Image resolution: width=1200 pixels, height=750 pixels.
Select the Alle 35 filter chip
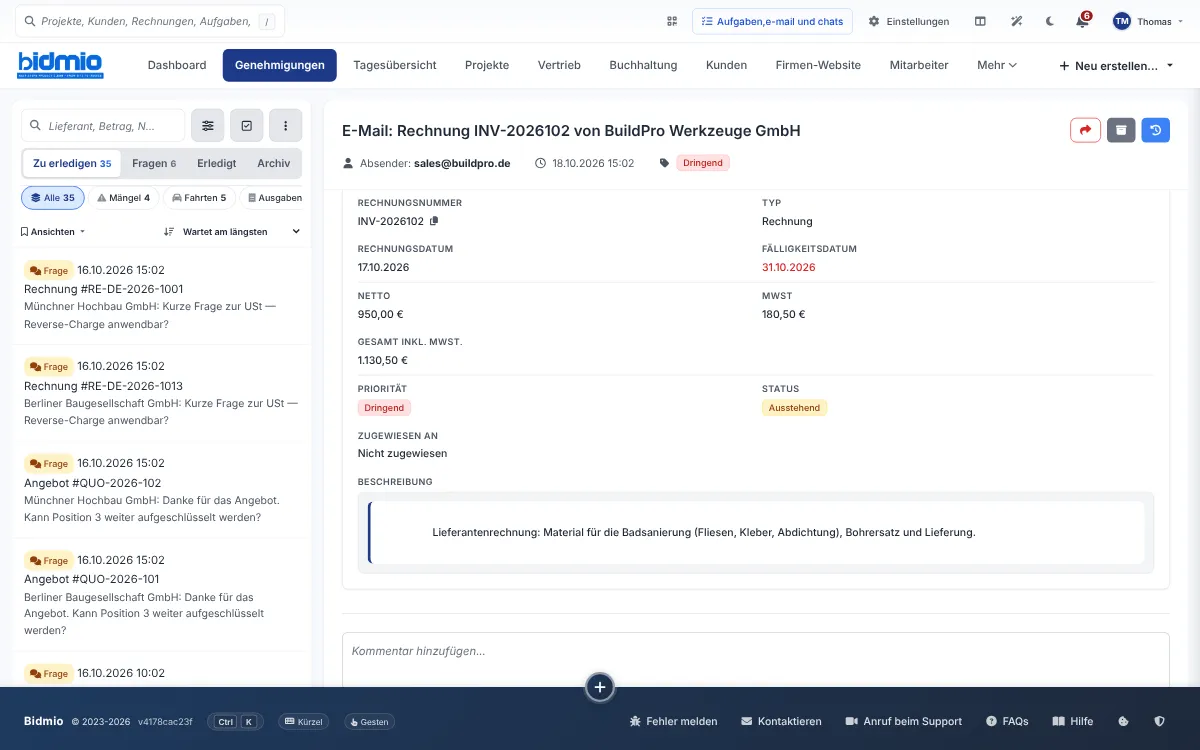(53, 198)
